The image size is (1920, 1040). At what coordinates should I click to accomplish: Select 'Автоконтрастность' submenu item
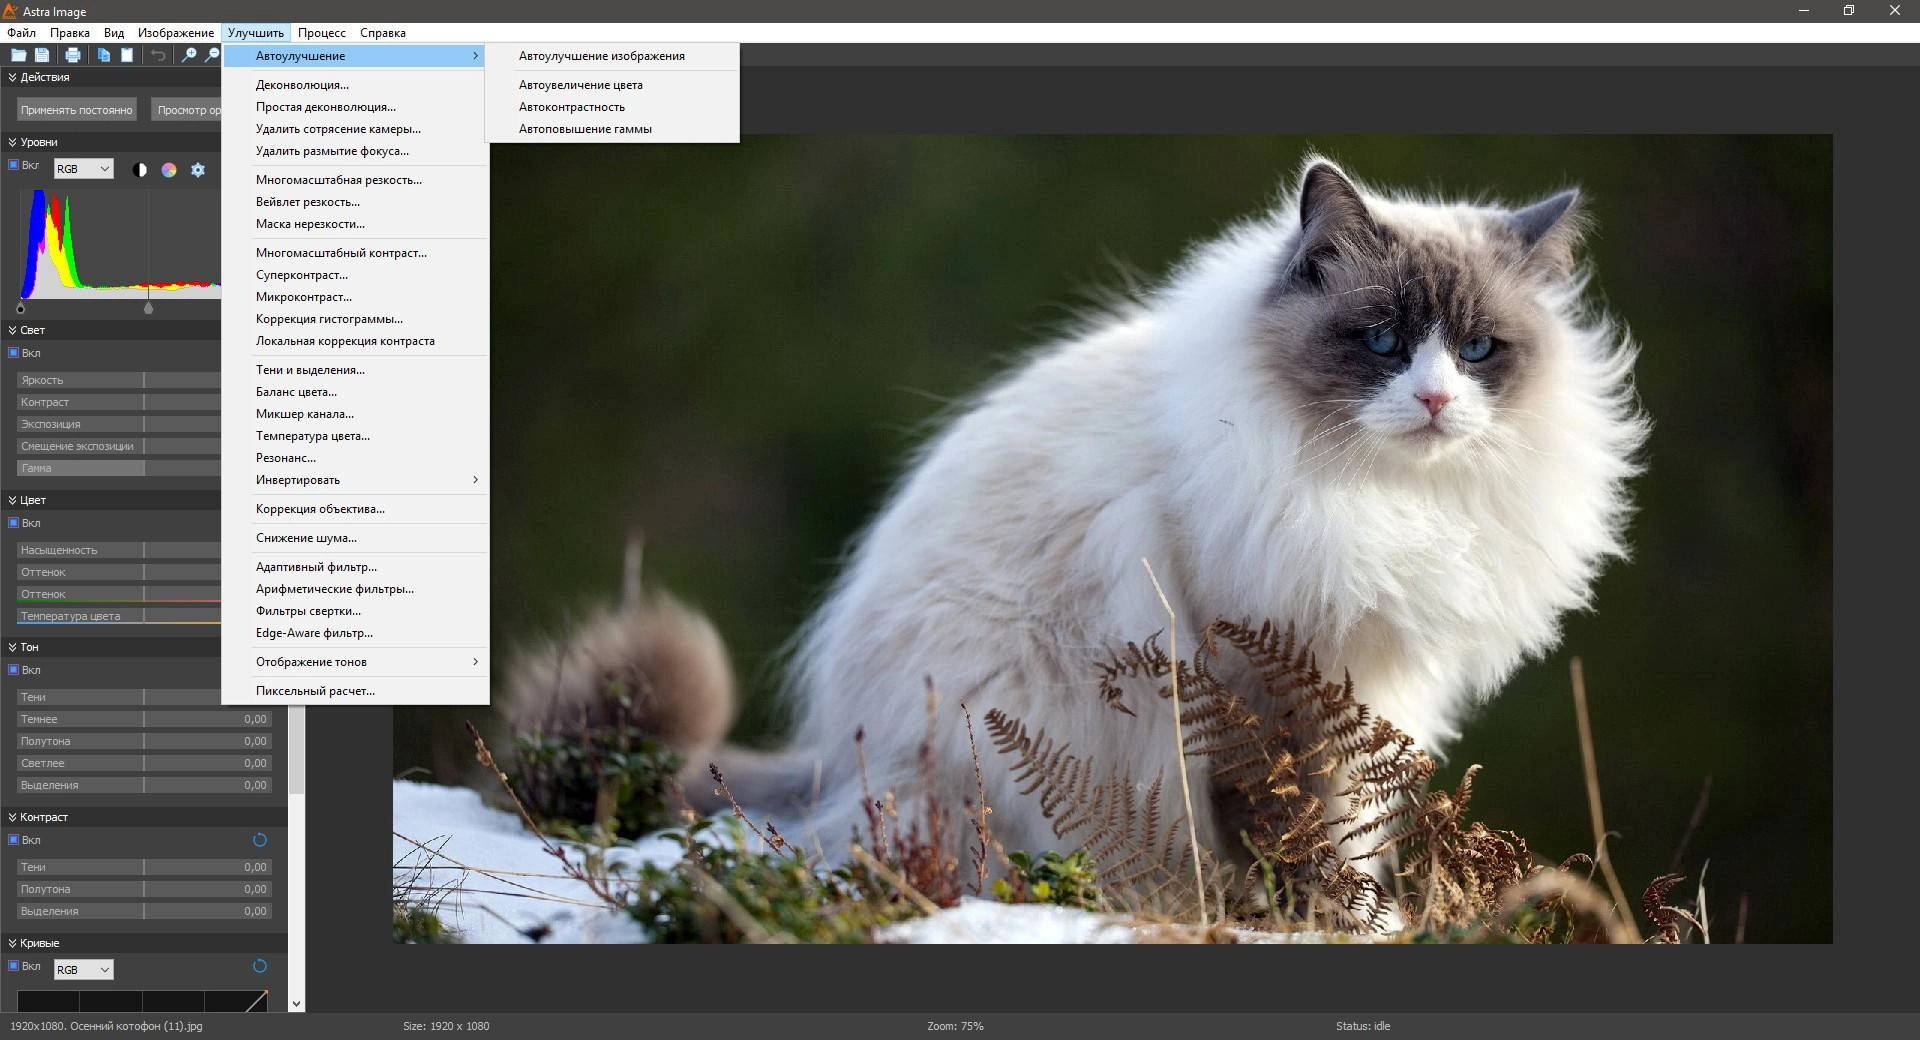pos(612,107)
